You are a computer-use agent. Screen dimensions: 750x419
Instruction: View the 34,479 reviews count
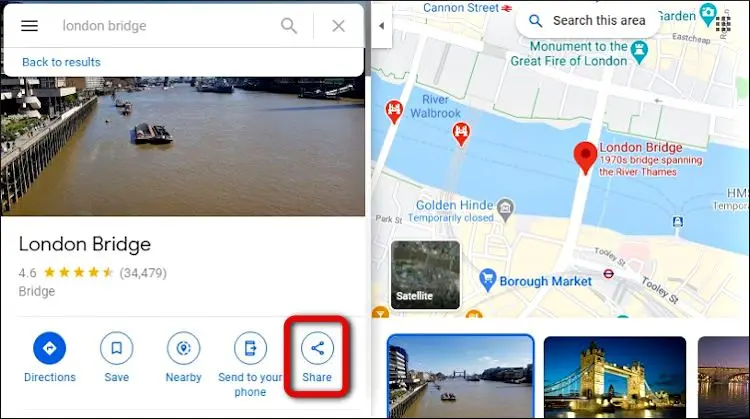[143, 273]
